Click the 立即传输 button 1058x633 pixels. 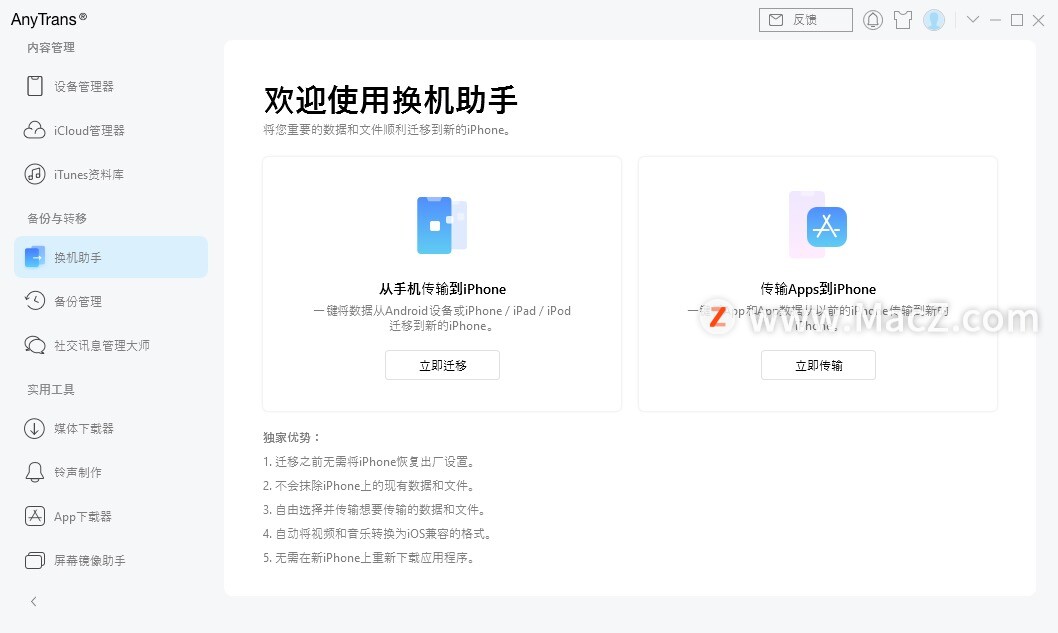click(x=818, y=365)
